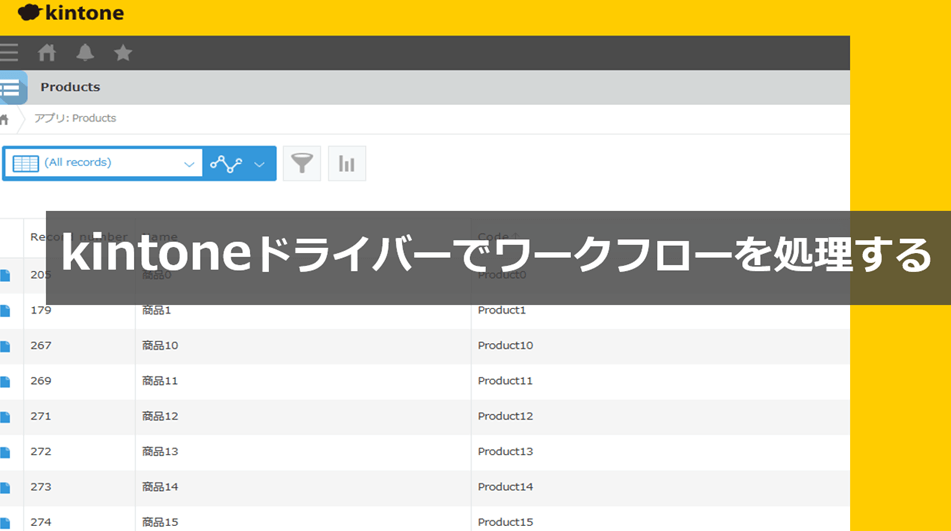Click the name cell 商品13

[160, 452]
